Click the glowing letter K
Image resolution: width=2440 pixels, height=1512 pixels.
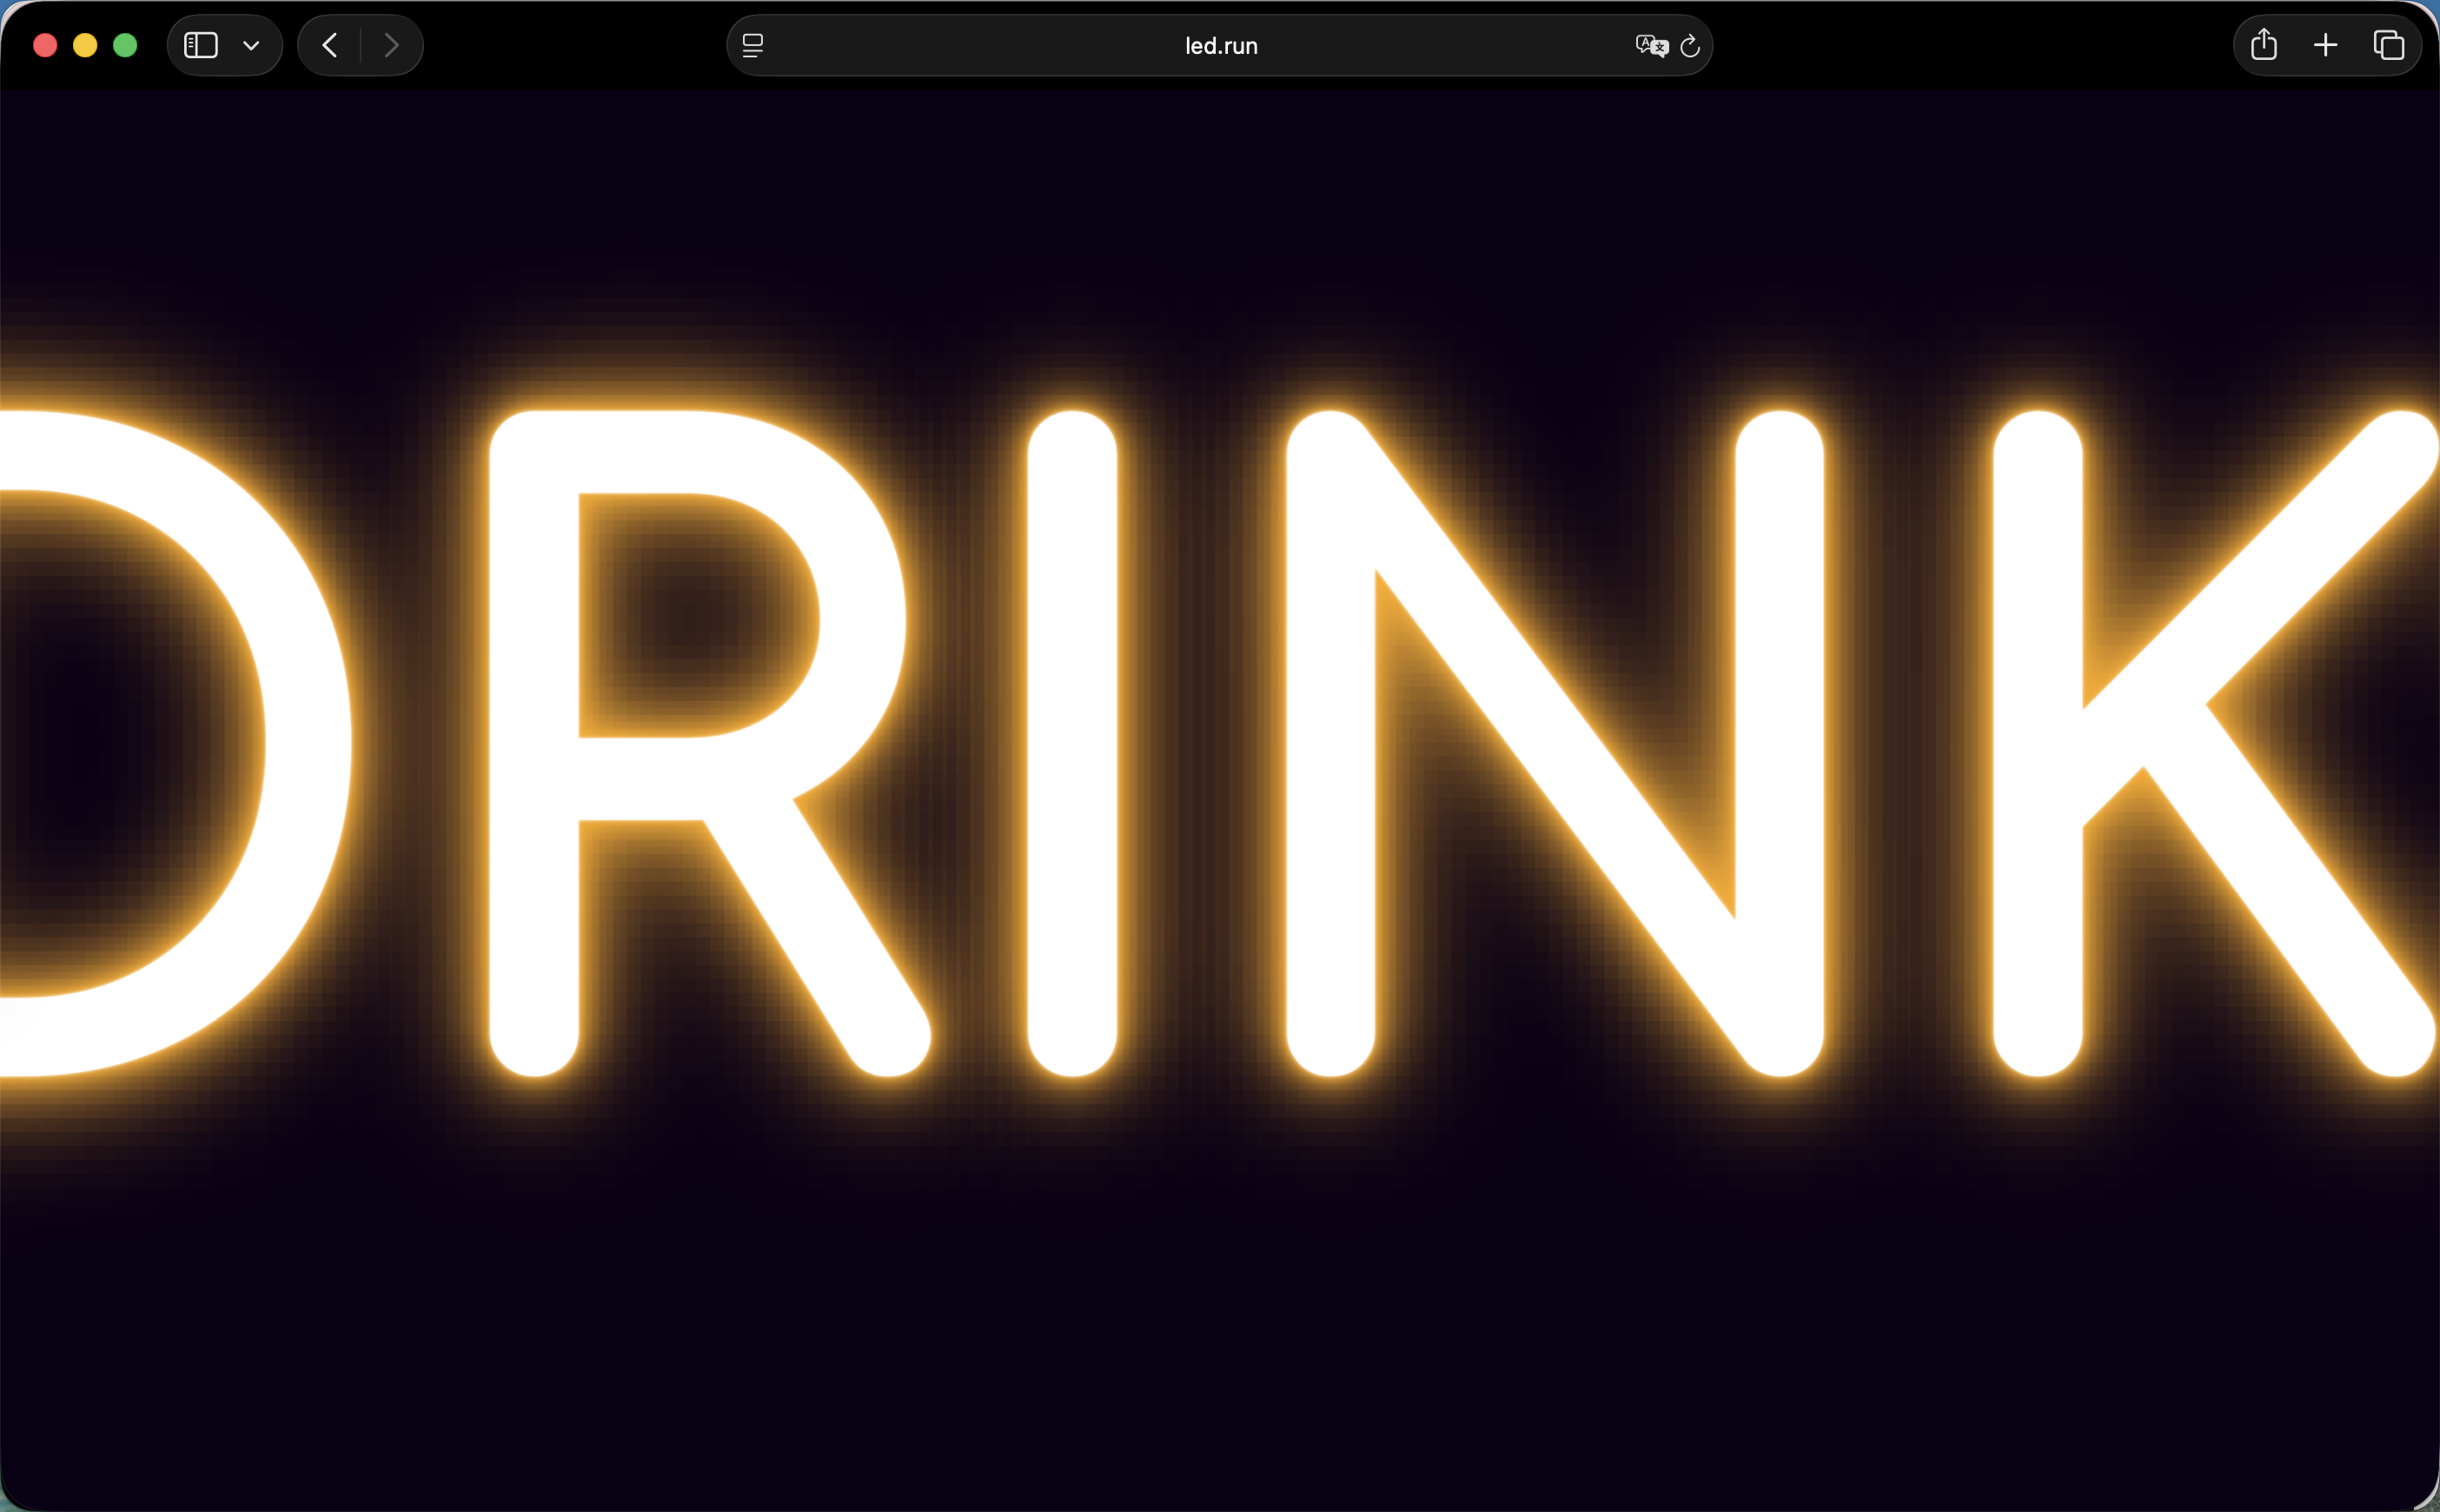[2037, 742]
